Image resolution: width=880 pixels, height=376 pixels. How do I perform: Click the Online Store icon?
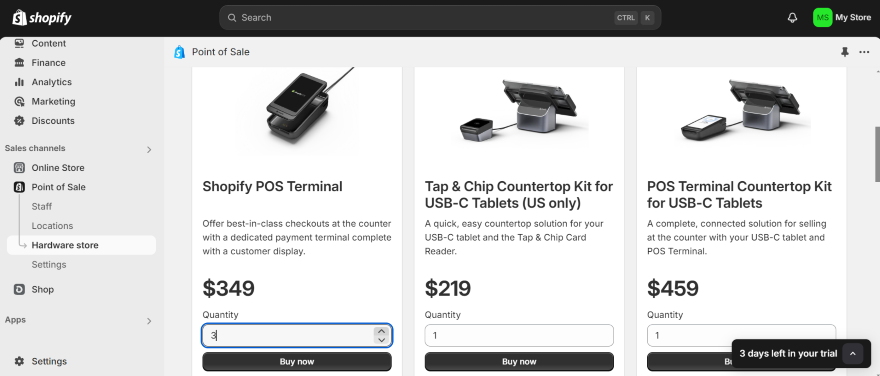coord(19,168)
